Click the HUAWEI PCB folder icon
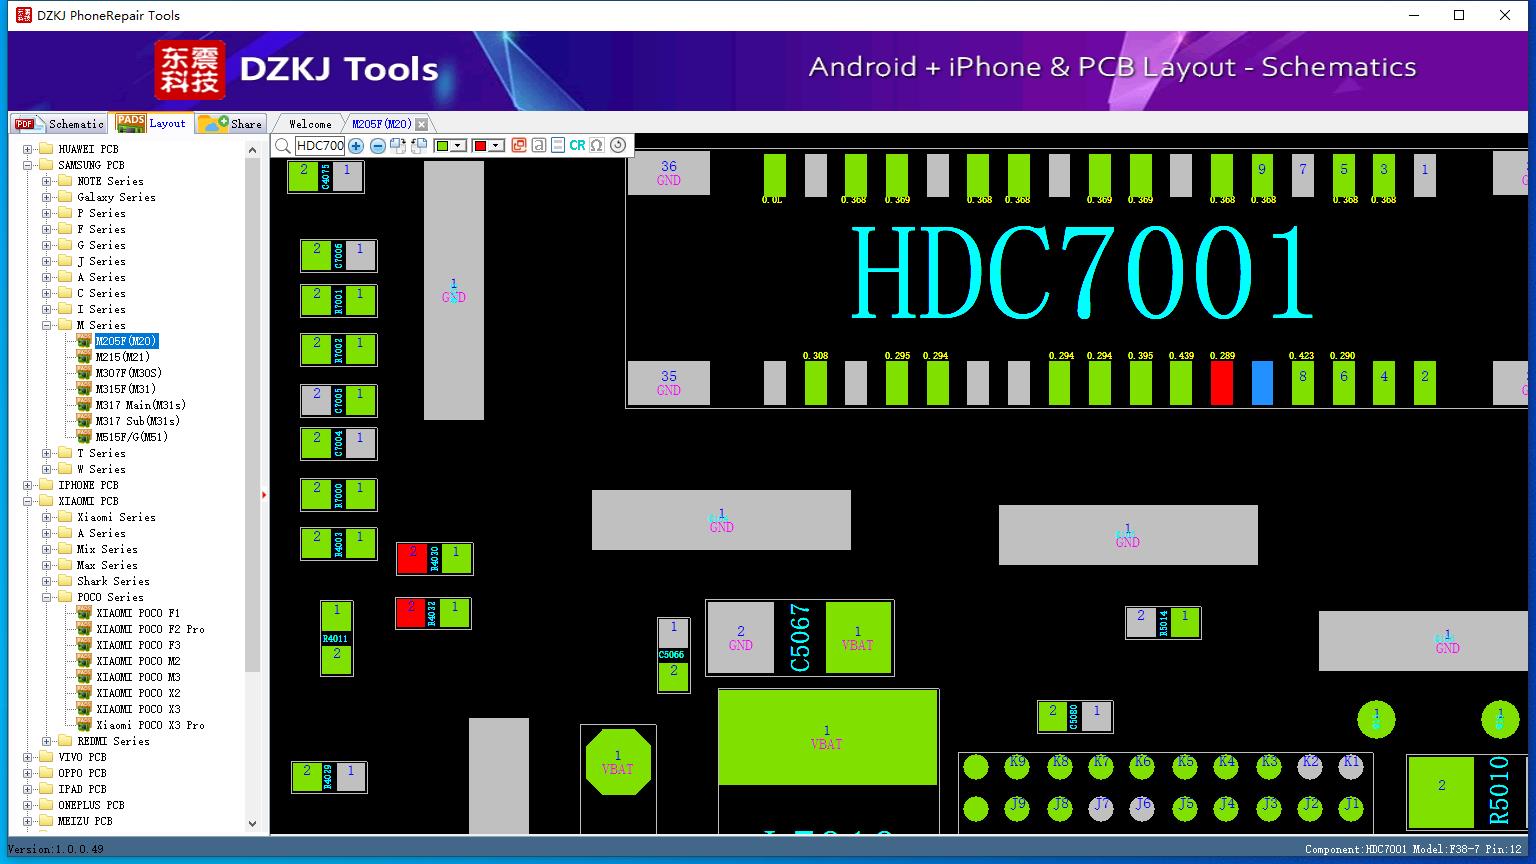The width and height of the screenshot is (1536, 864). click(x=46, y=149)
